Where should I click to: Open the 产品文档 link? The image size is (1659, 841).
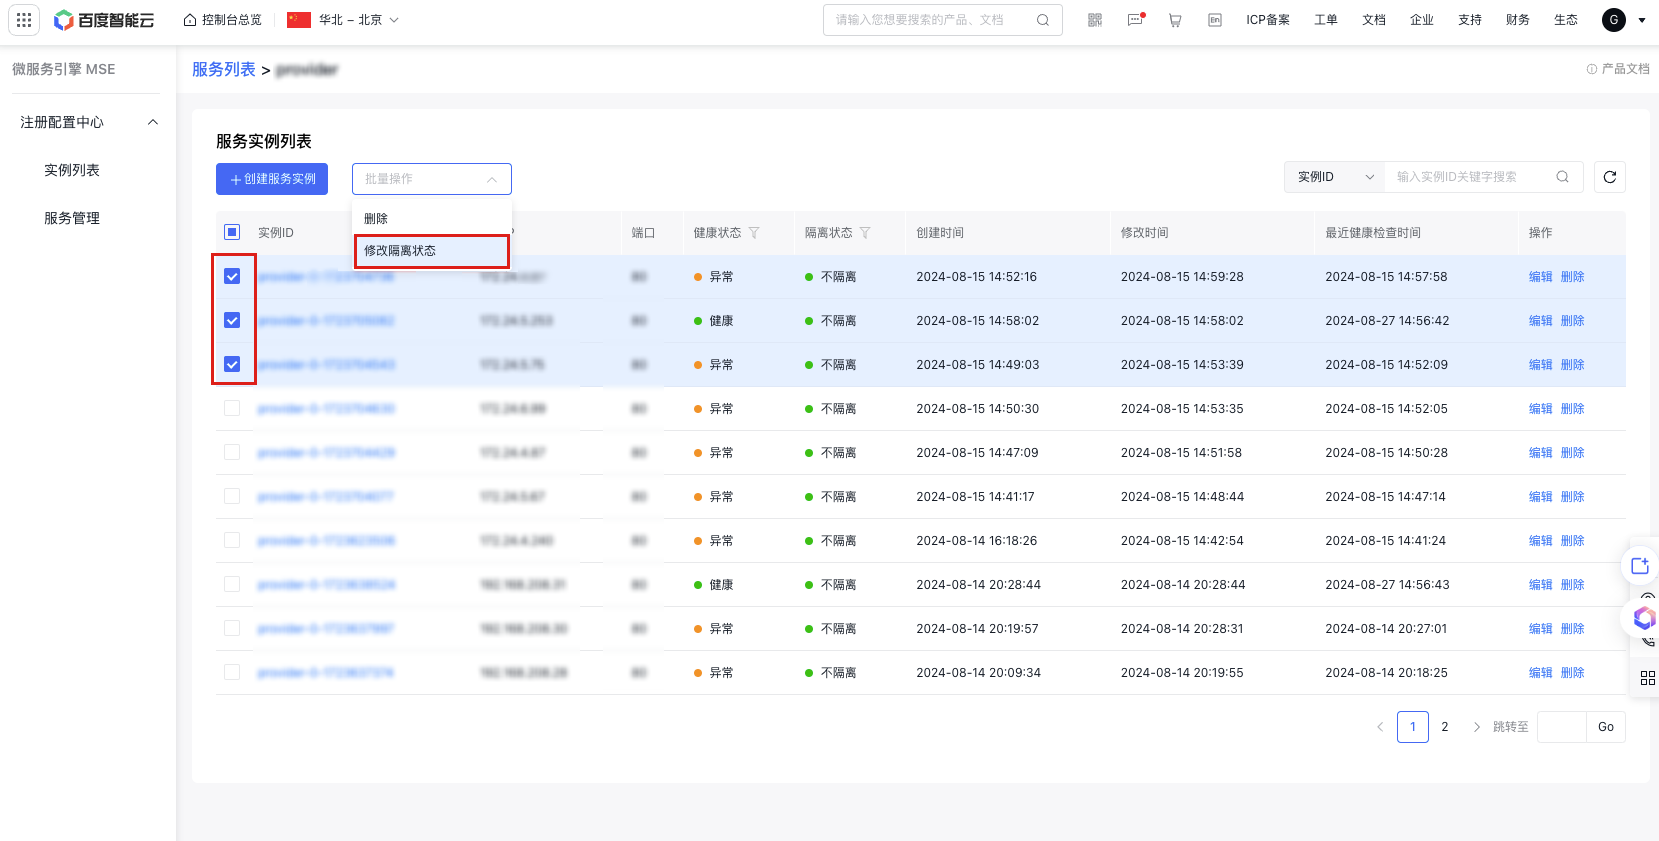pyautogui.click(x=1618, y=69)
